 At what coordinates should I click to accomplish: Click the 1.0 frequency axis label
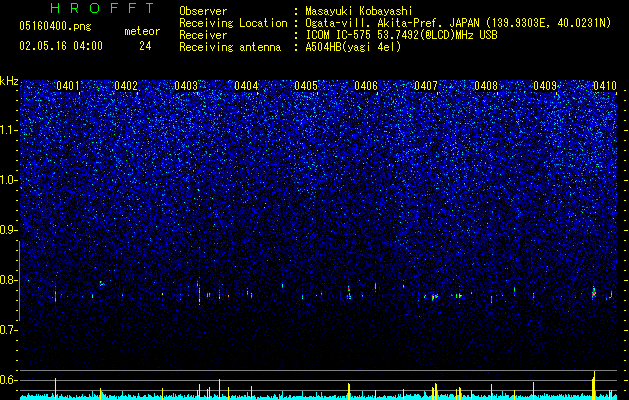point(9,180)
